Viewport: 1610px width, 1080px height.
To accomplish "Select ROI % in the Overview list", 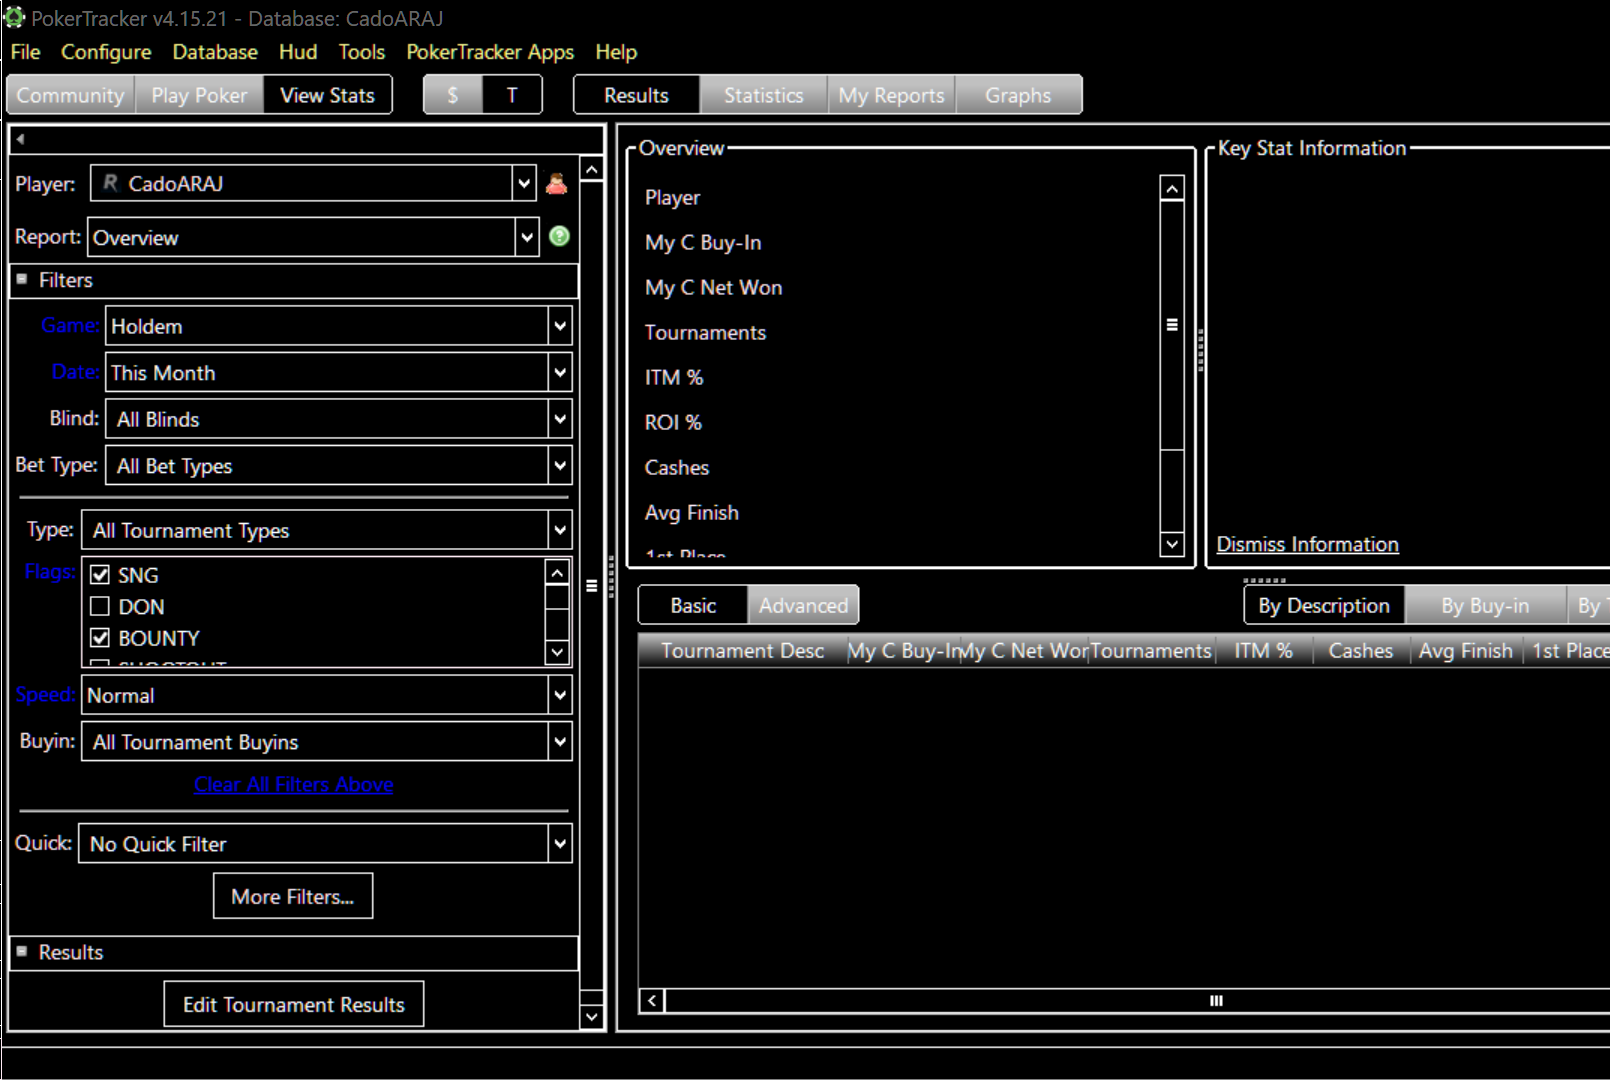I will tap(673, 422).
